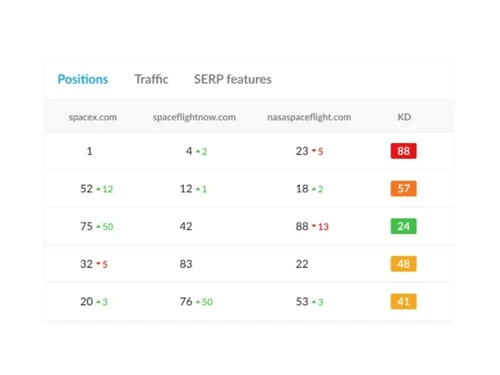Screen dimensions: 500x375
Task: Select the red KD badge 88
Action: coord(403,151)
